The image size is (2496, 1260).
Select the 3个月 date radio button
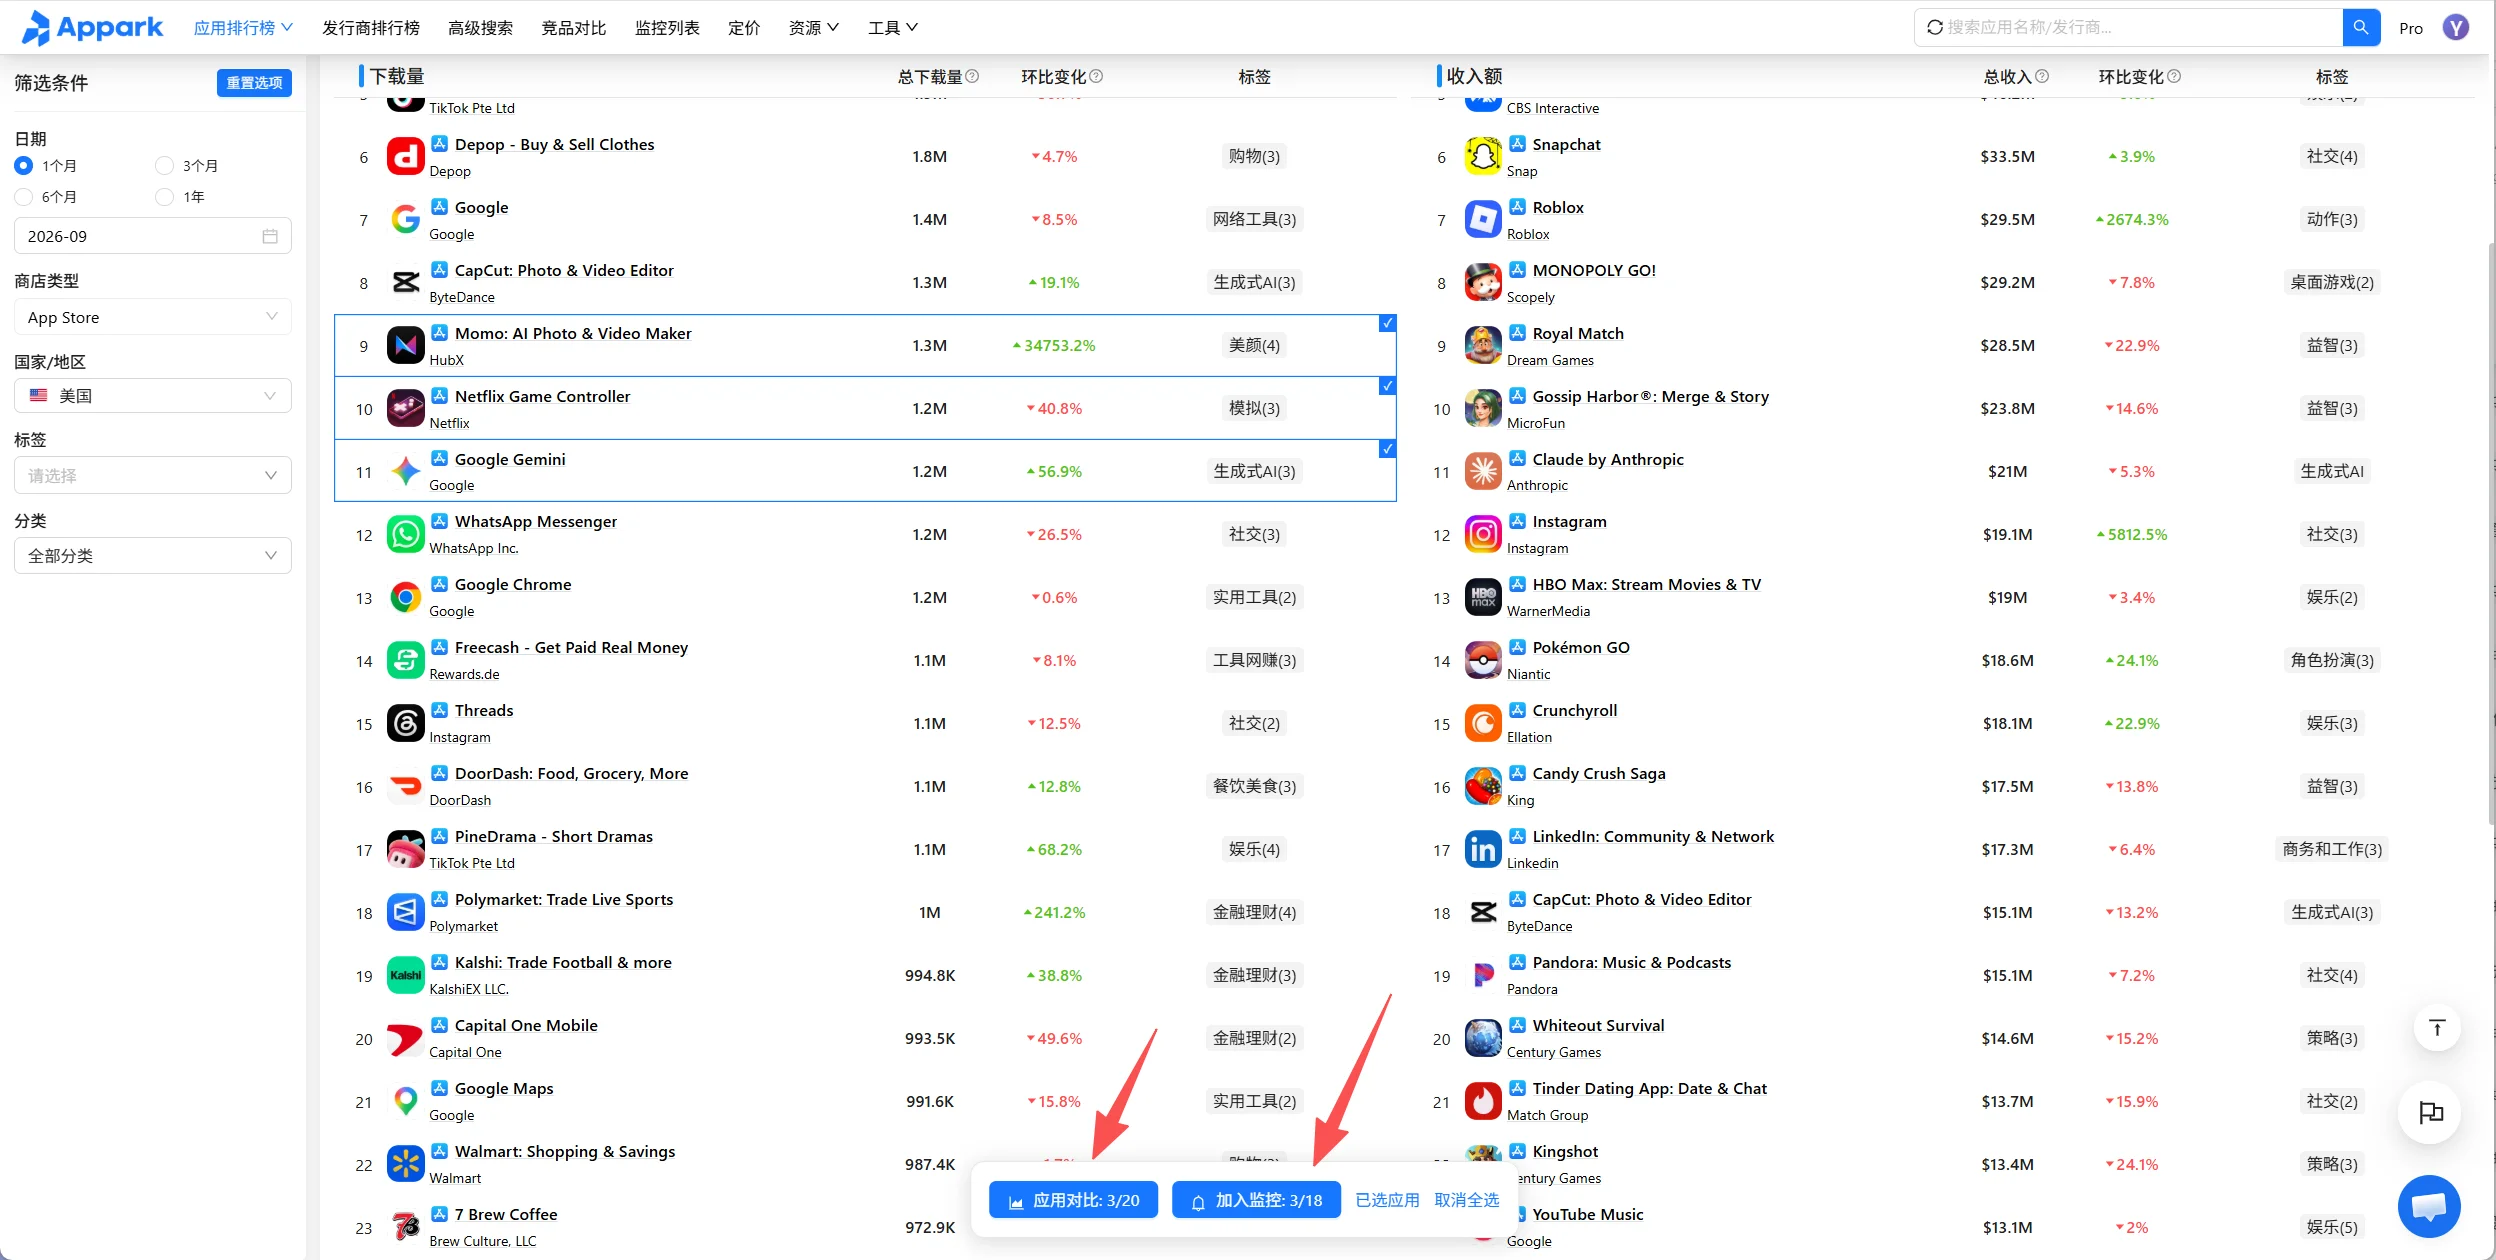click(x=164, y=165)
